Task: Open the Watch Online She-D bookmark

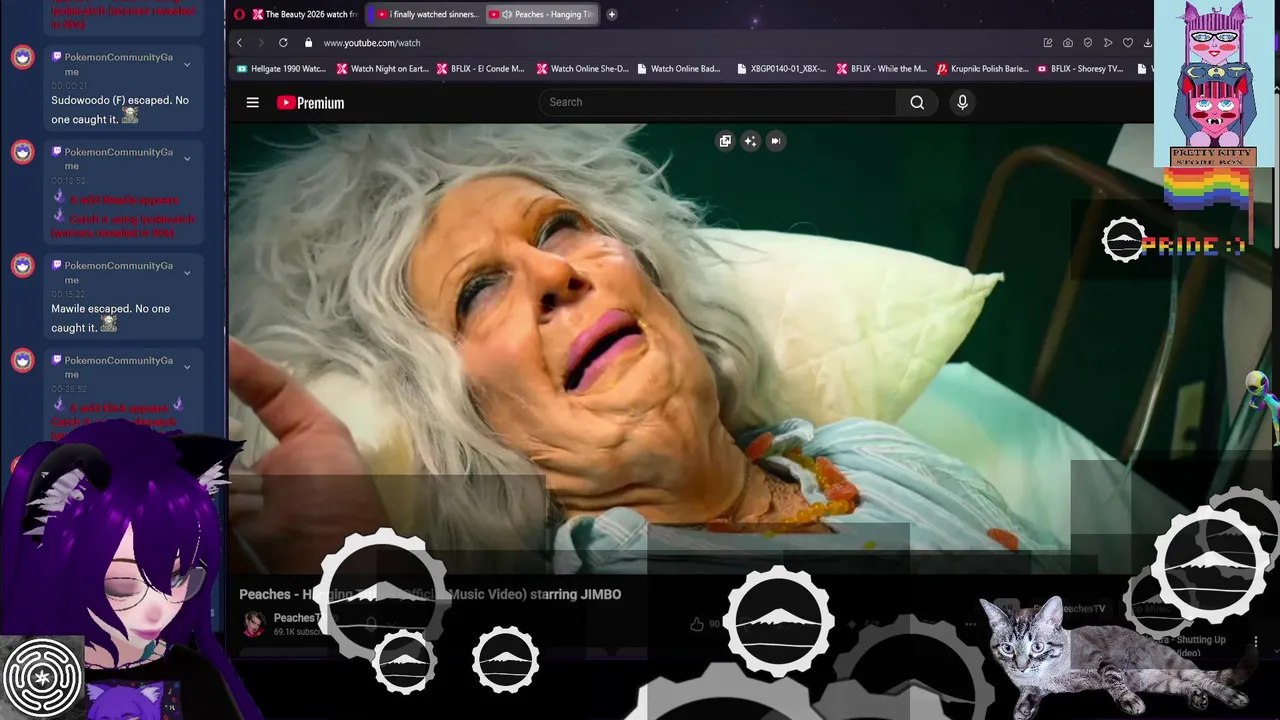Action: 582,69
